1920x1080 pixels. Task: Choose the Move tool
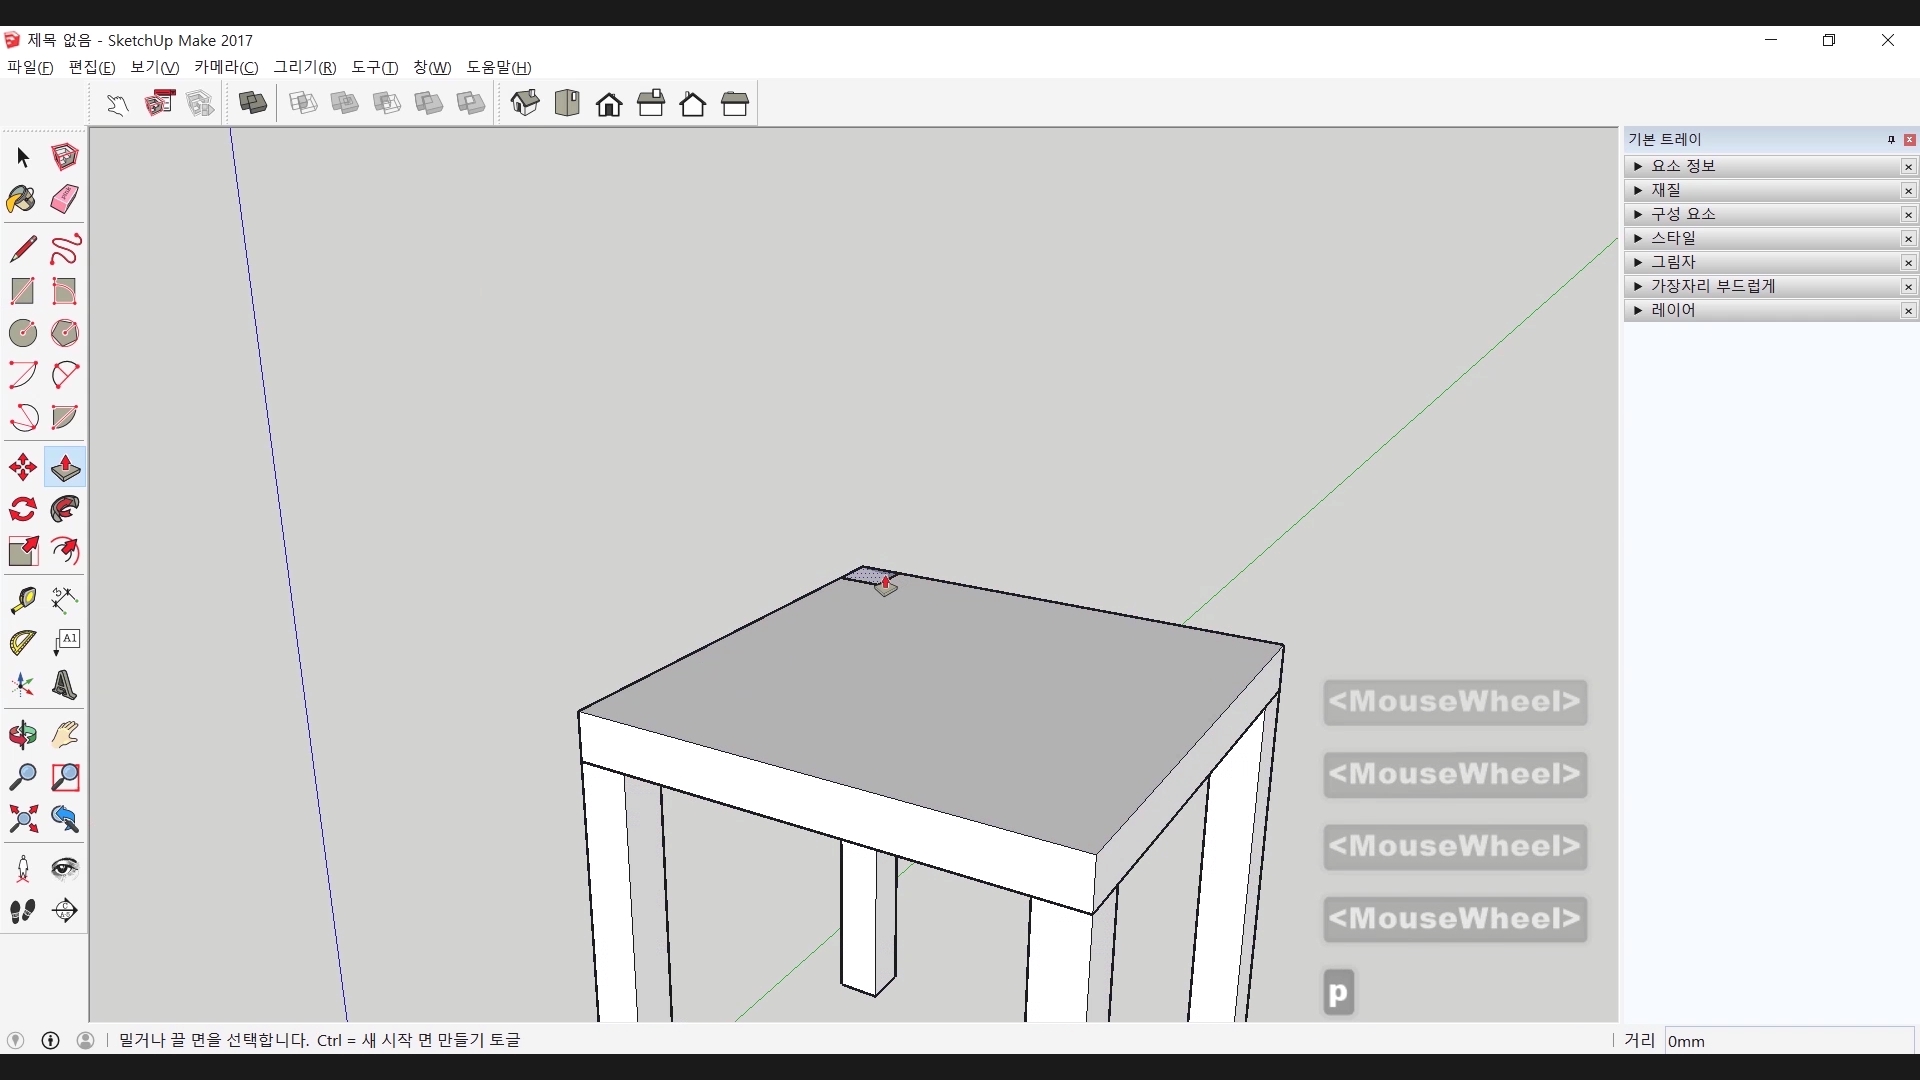(22, 467)
